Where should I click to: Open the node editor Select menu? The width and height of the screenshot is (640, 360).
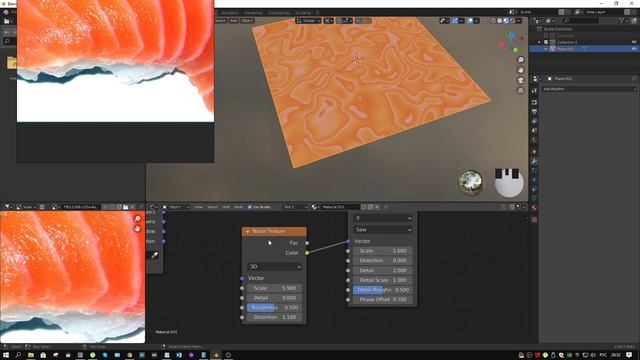213,207
